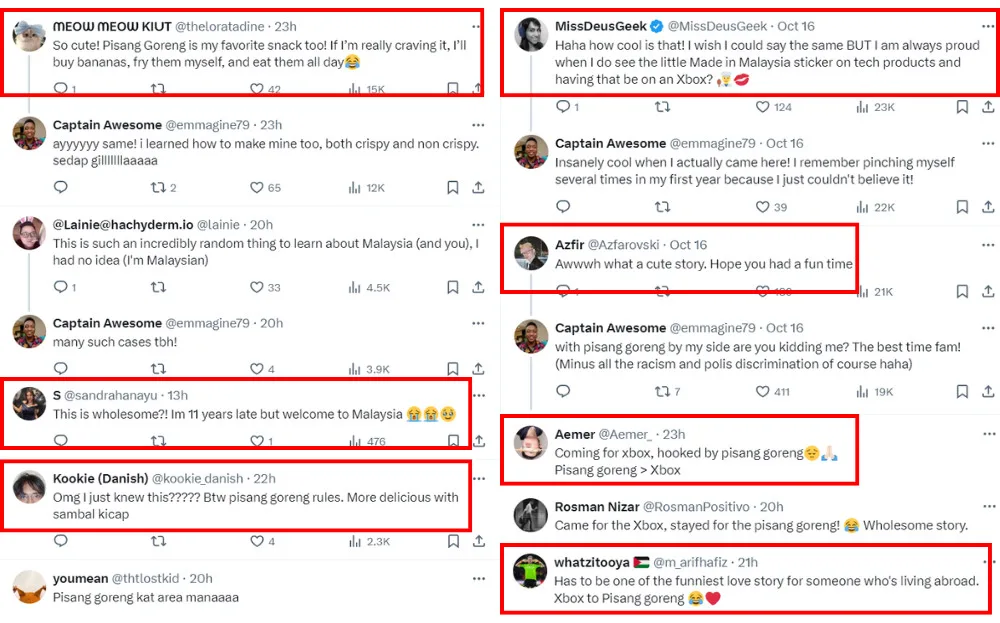Like MissDeusGeek's Made in Malaysia tweet
1000x623 pixels.
[x=763, y=107]
